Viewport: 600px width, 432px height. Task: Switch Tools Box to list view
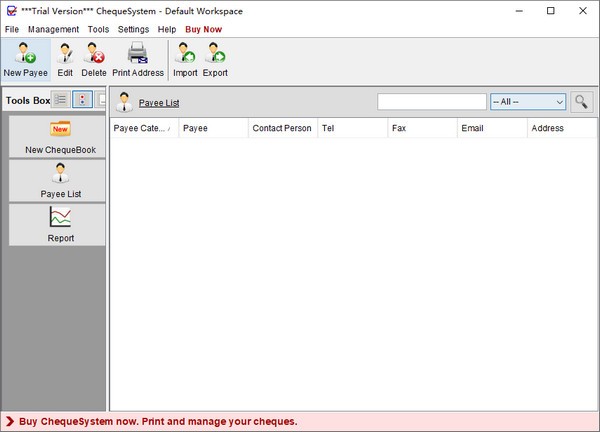click(x=61, y=100)
